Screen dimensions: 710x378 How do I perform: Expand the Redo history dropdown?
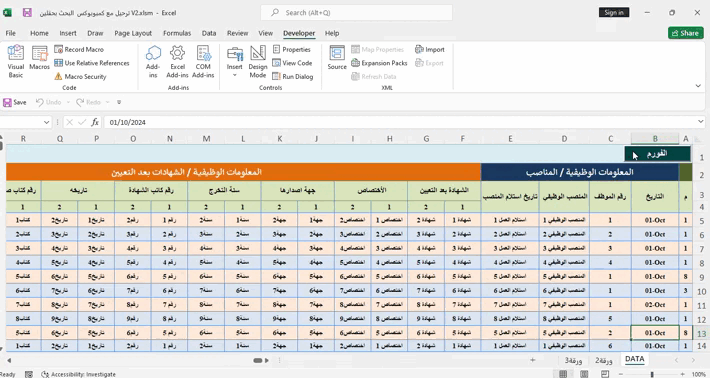coord(108,102)
